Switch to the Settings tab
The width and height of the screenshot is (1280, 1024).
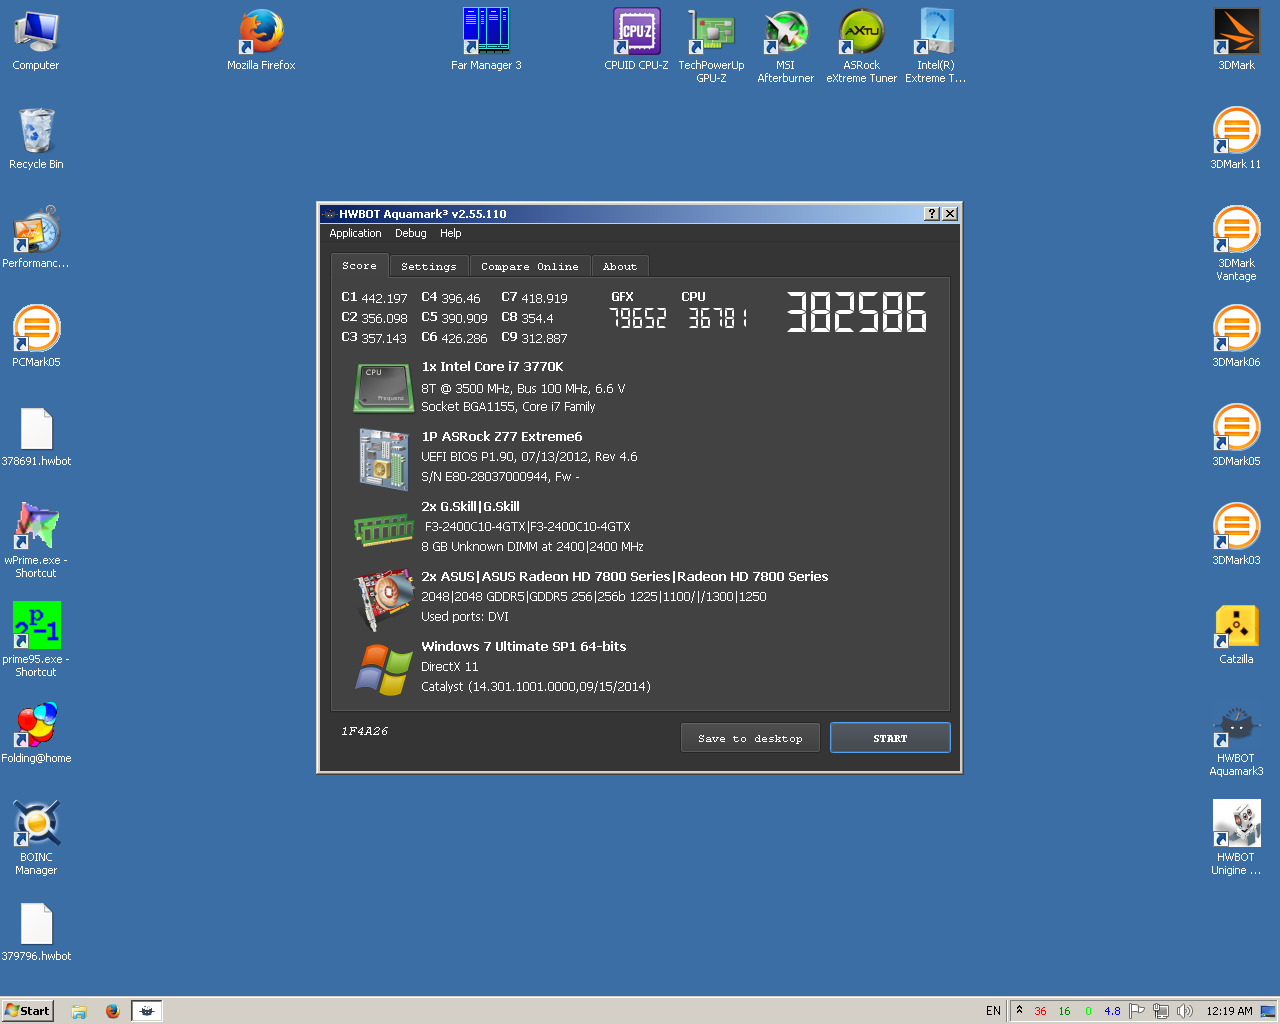click(428, 266)
